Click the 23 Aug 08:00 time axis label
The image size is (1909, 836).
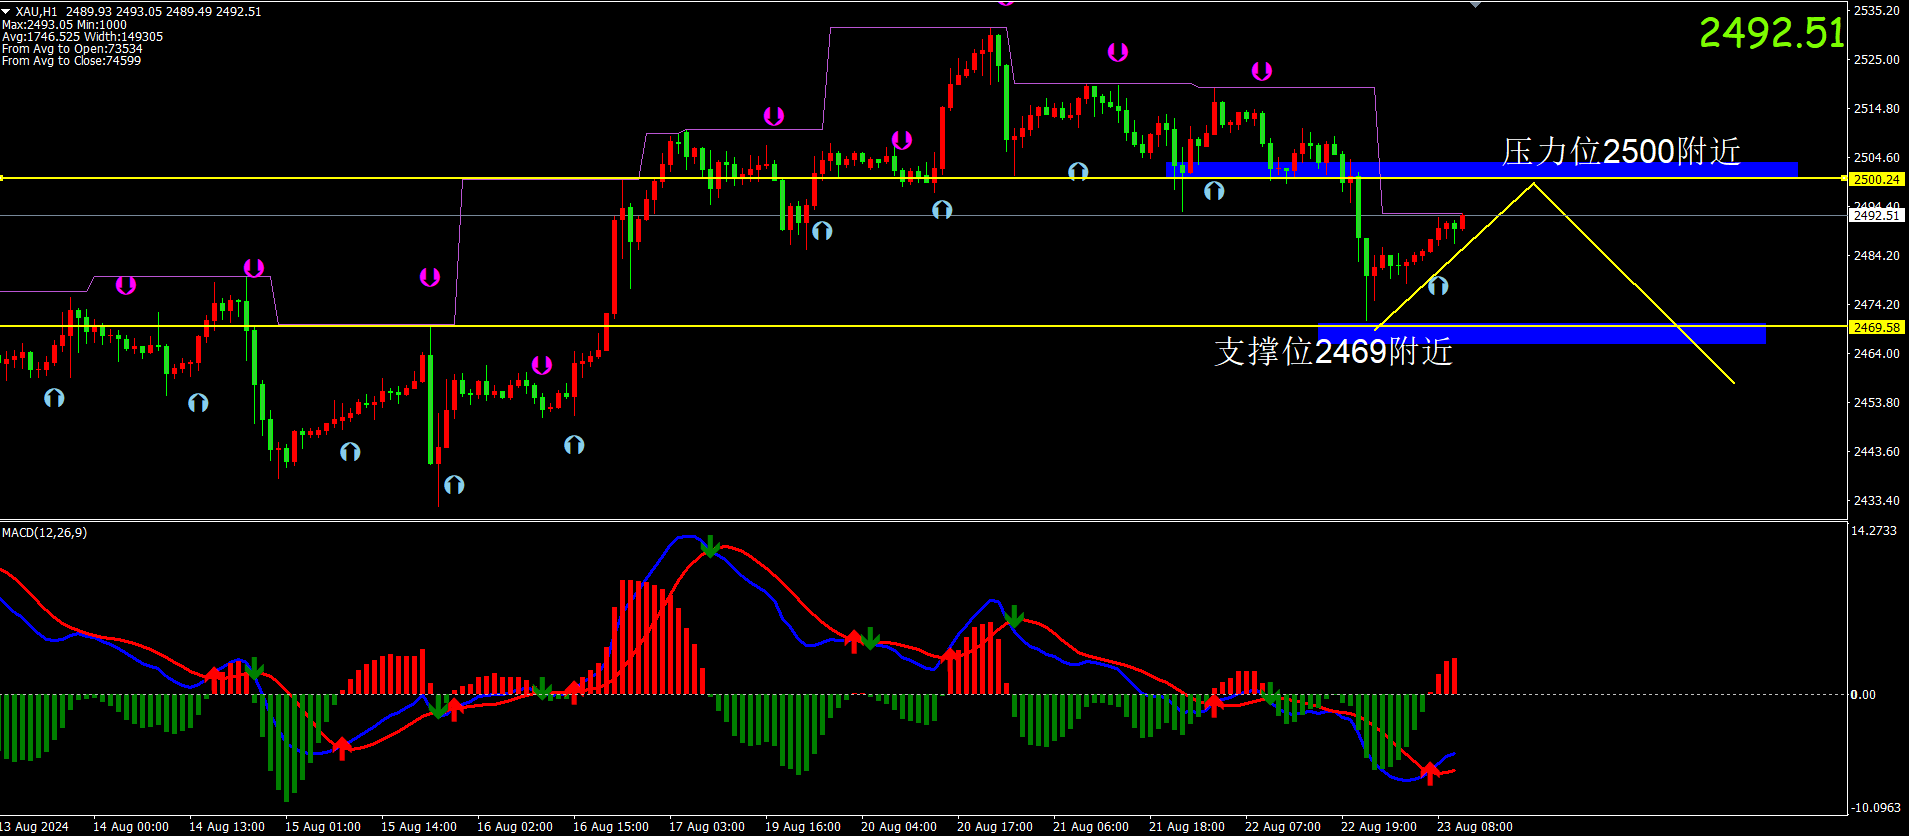click(x=1474, y=827)
